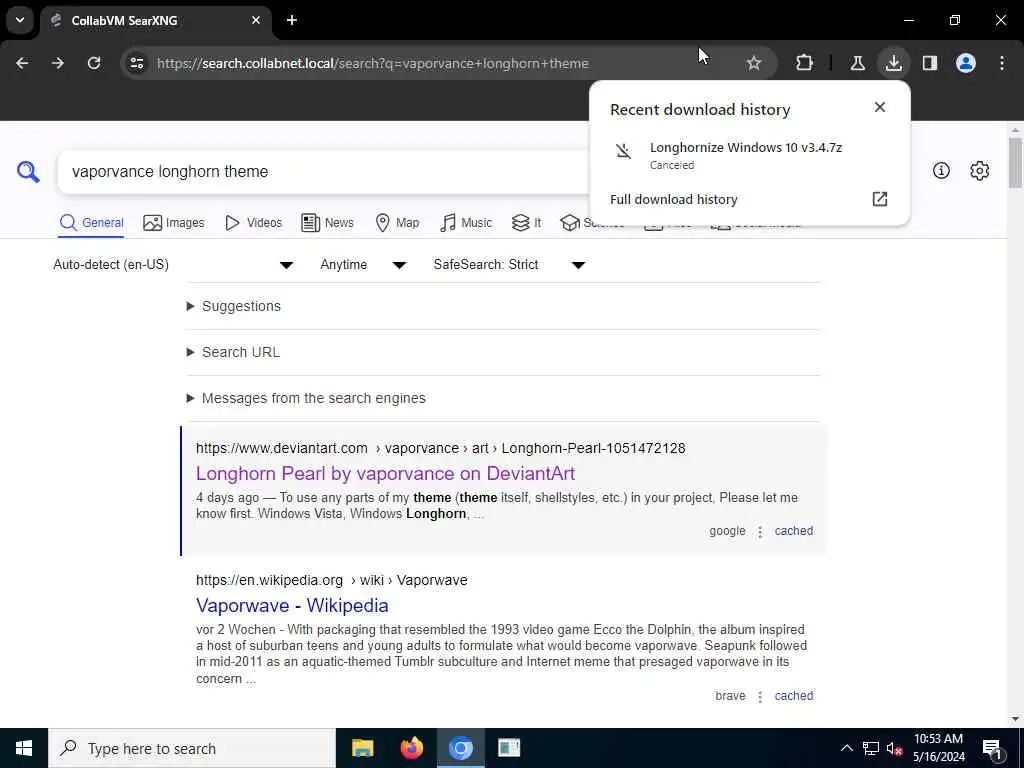Open the tab search dropdown arrow
This screenshot has width=1024, height=768.
pyautogui.click(x=20, y=20)
